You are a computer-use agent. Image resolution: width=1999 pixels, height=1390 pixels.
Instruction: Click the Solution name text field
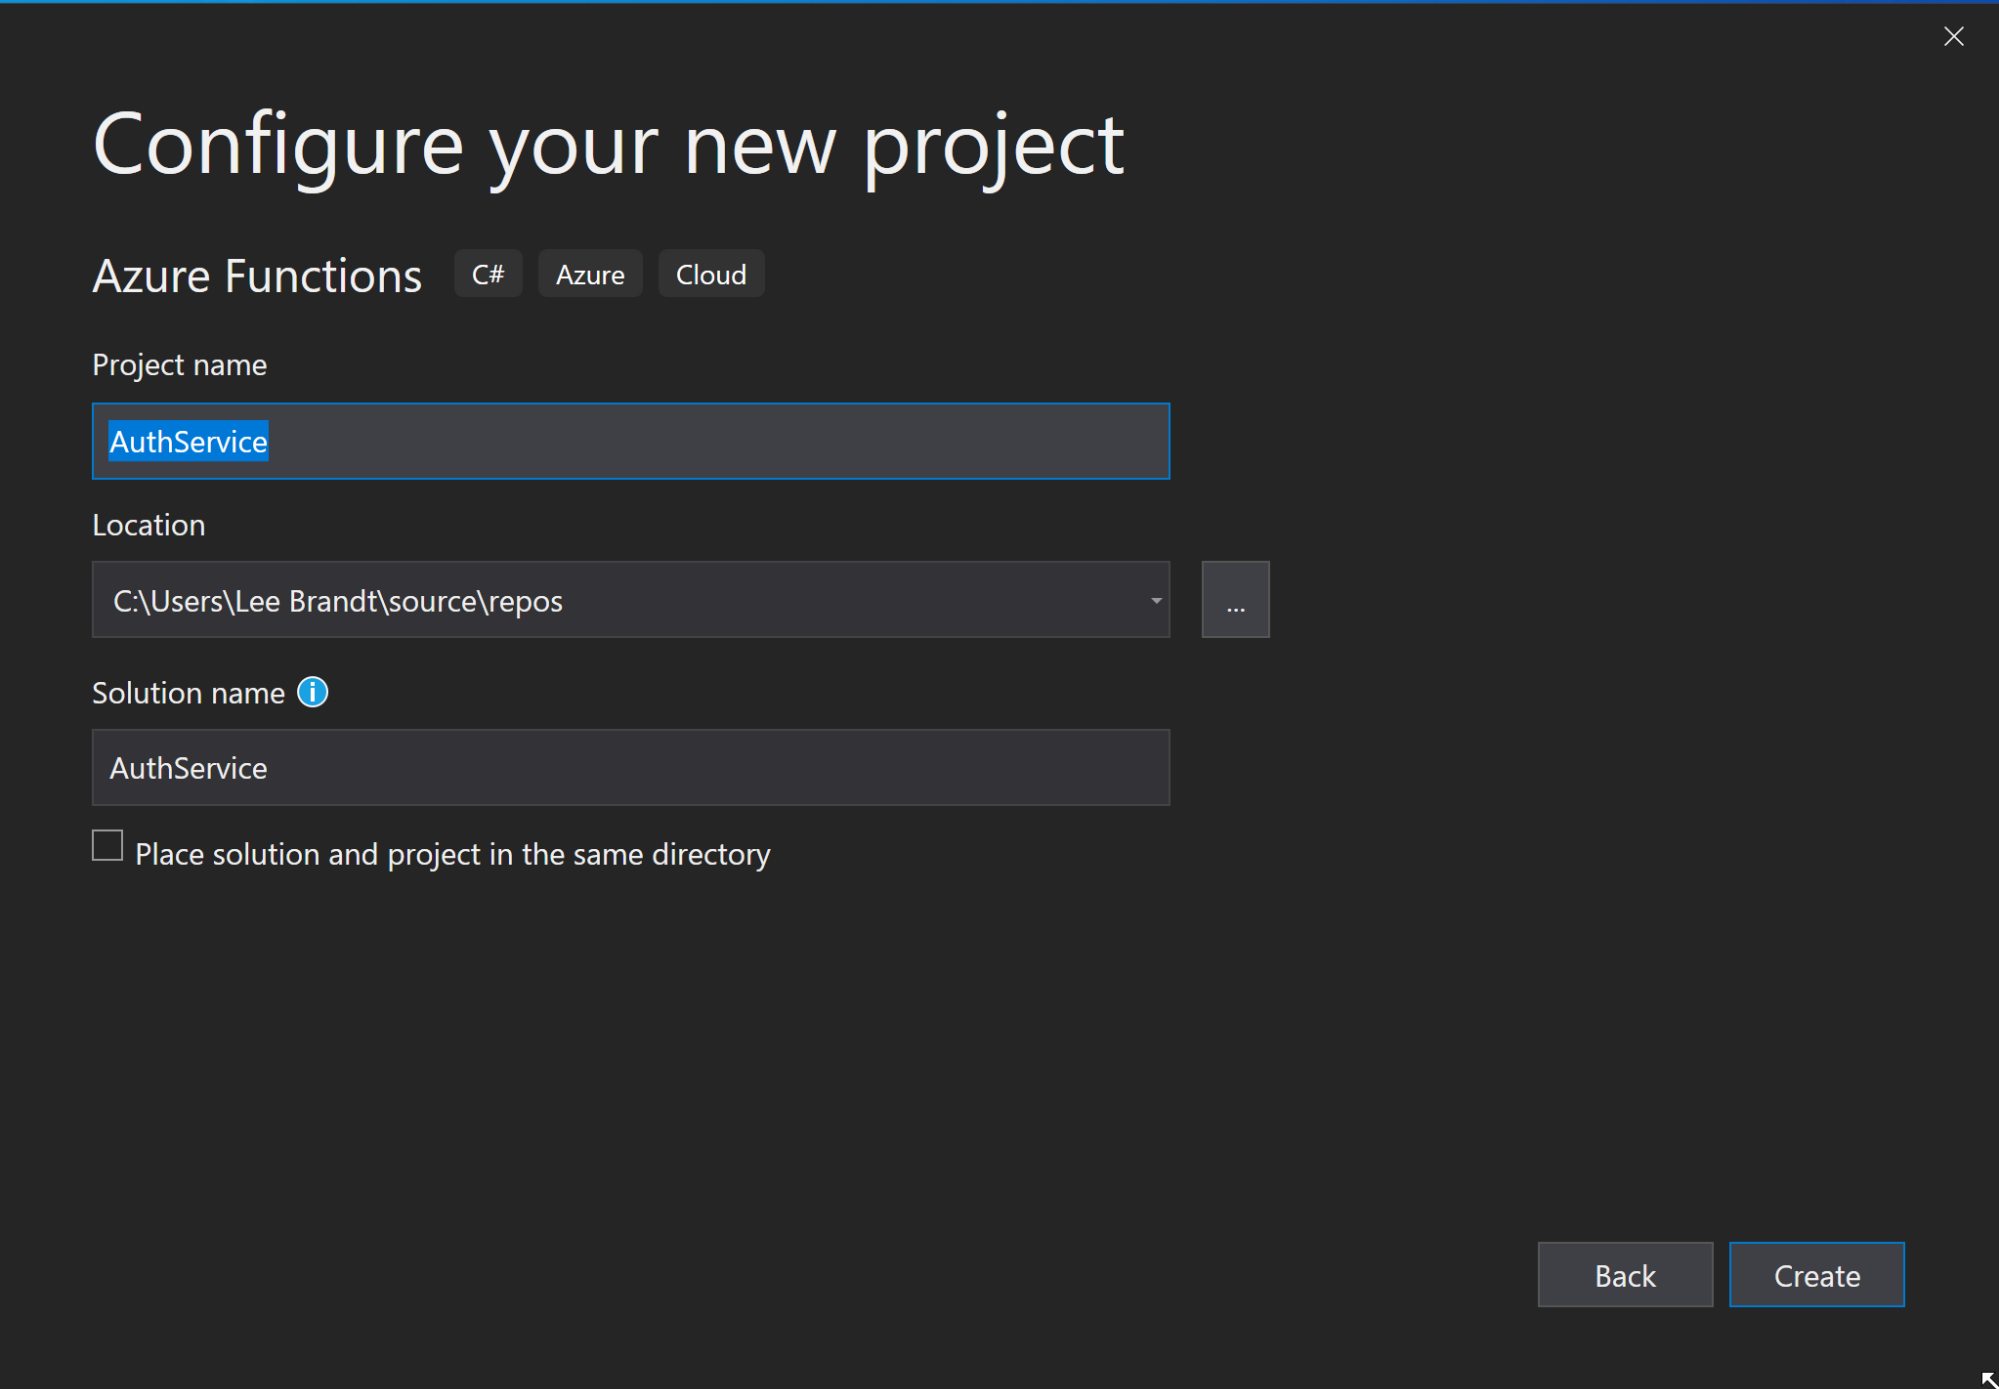[x=630, y=768]
